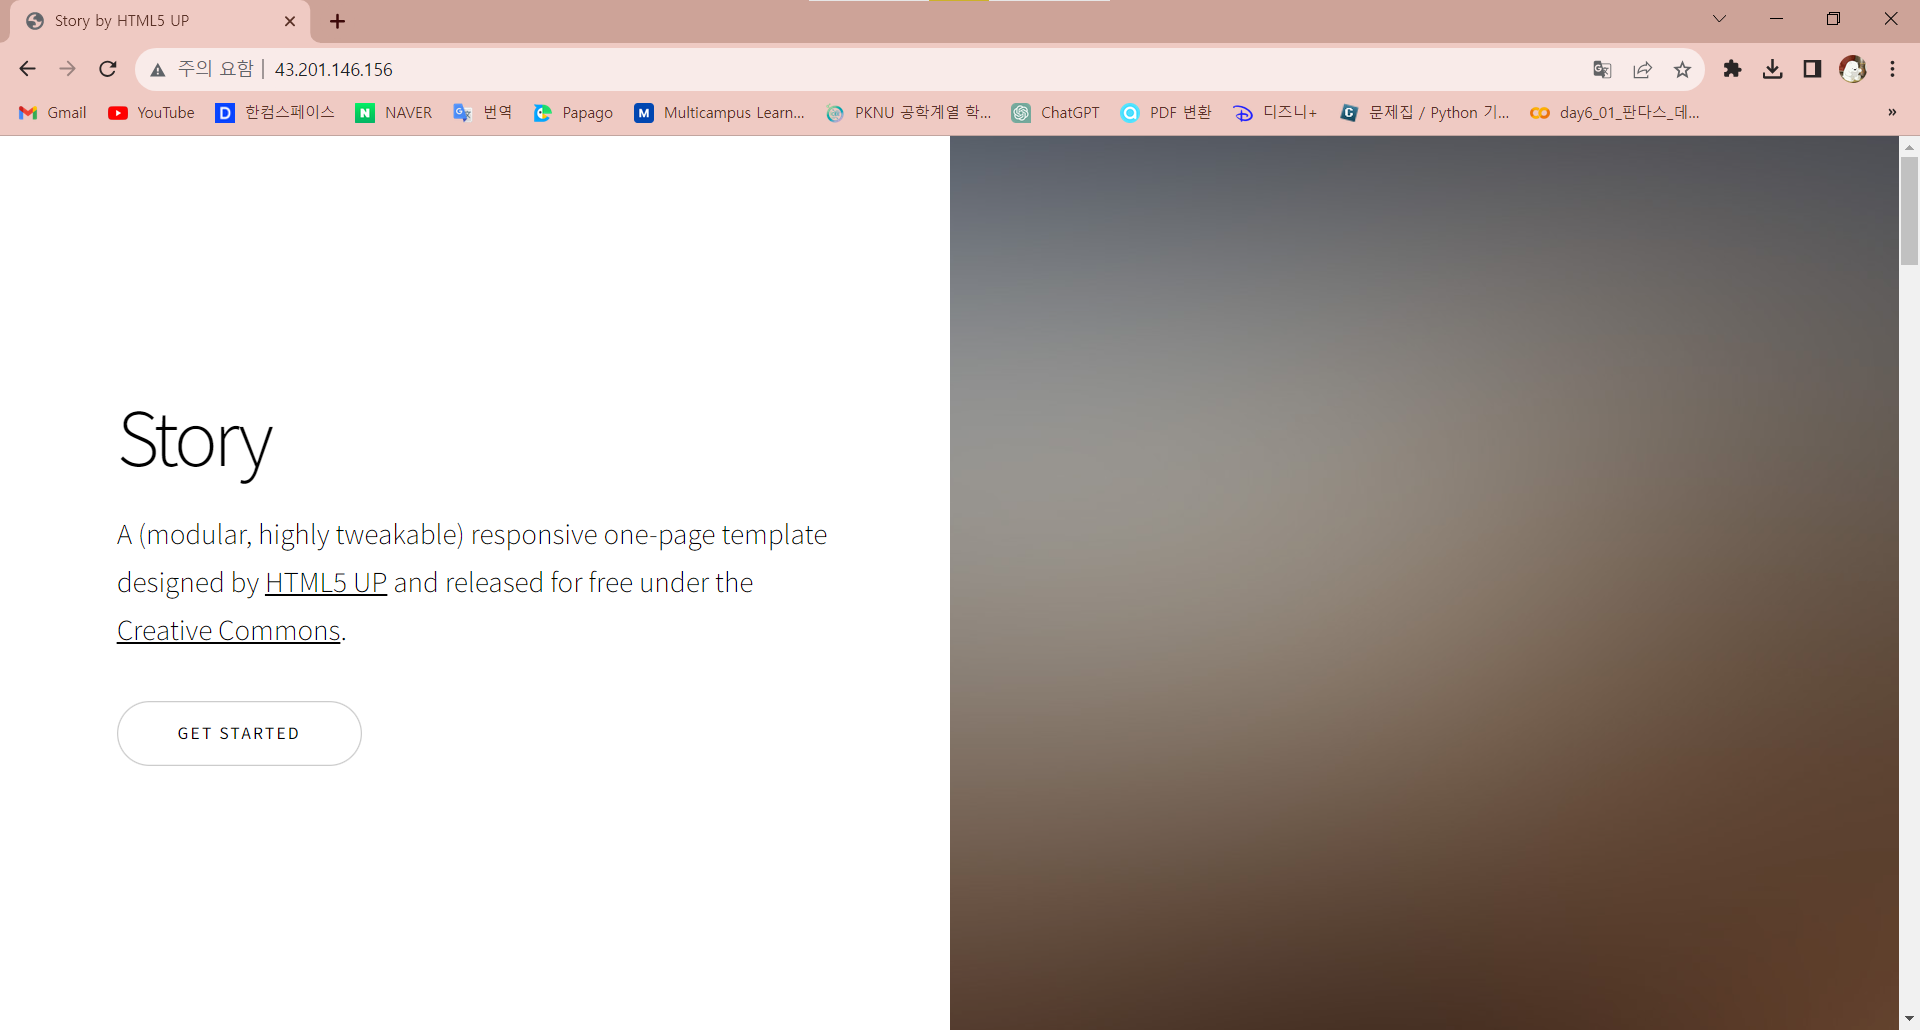Open YouTube bookmark

[151, 112]
